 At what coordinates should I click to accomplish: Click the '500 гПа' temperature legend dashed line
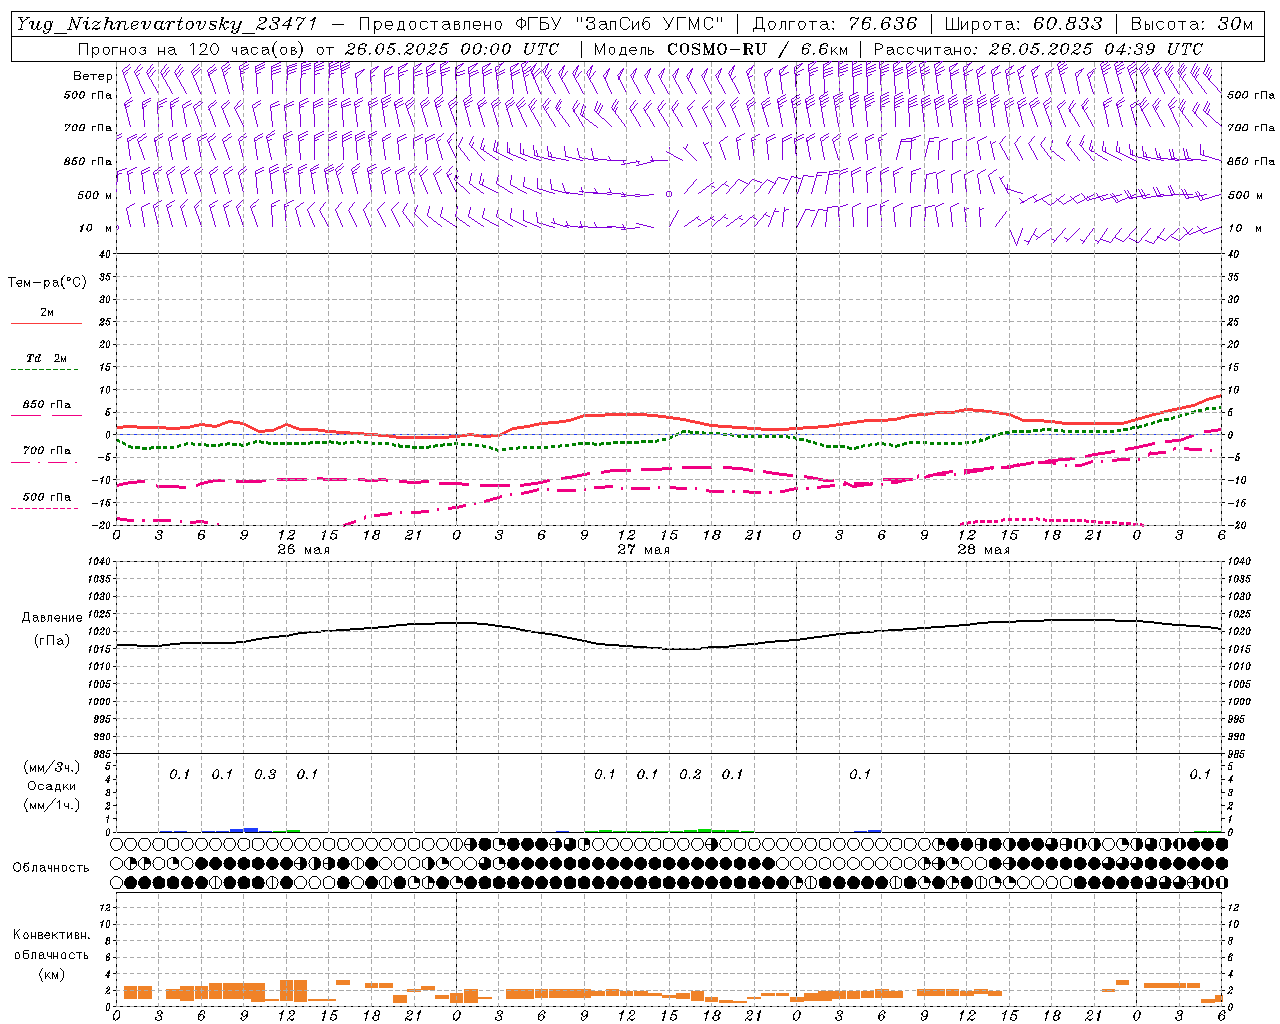click(x=44, y=509)
